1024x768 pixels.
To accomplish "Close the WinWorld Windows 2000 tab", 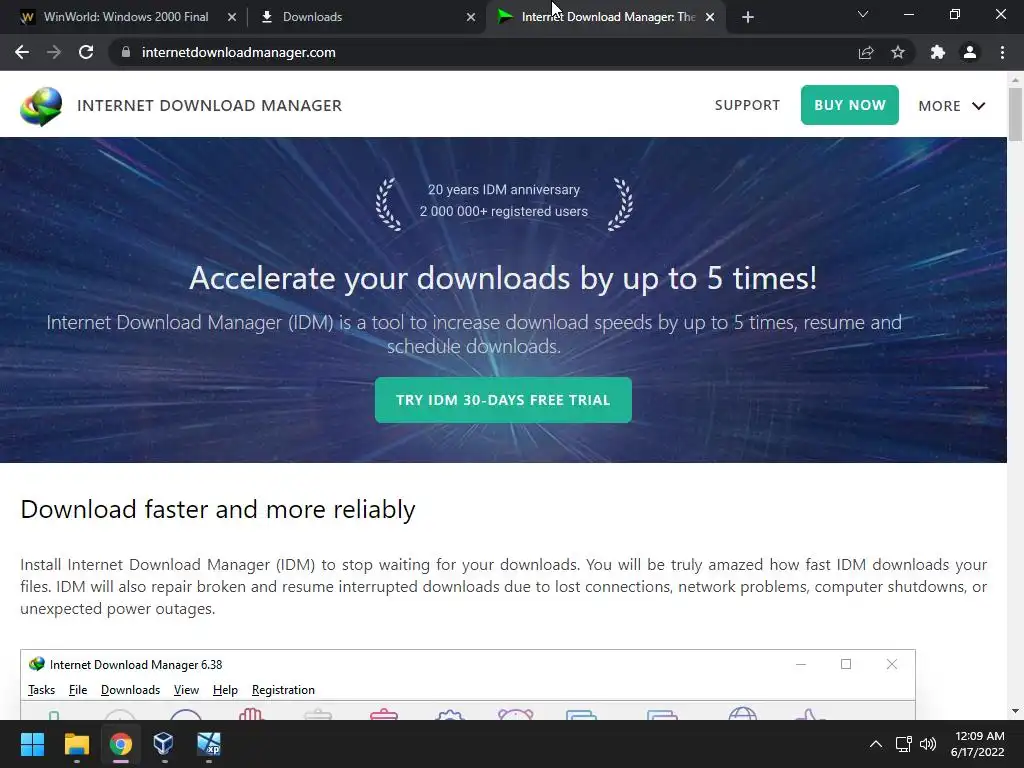I will (232, 17).
